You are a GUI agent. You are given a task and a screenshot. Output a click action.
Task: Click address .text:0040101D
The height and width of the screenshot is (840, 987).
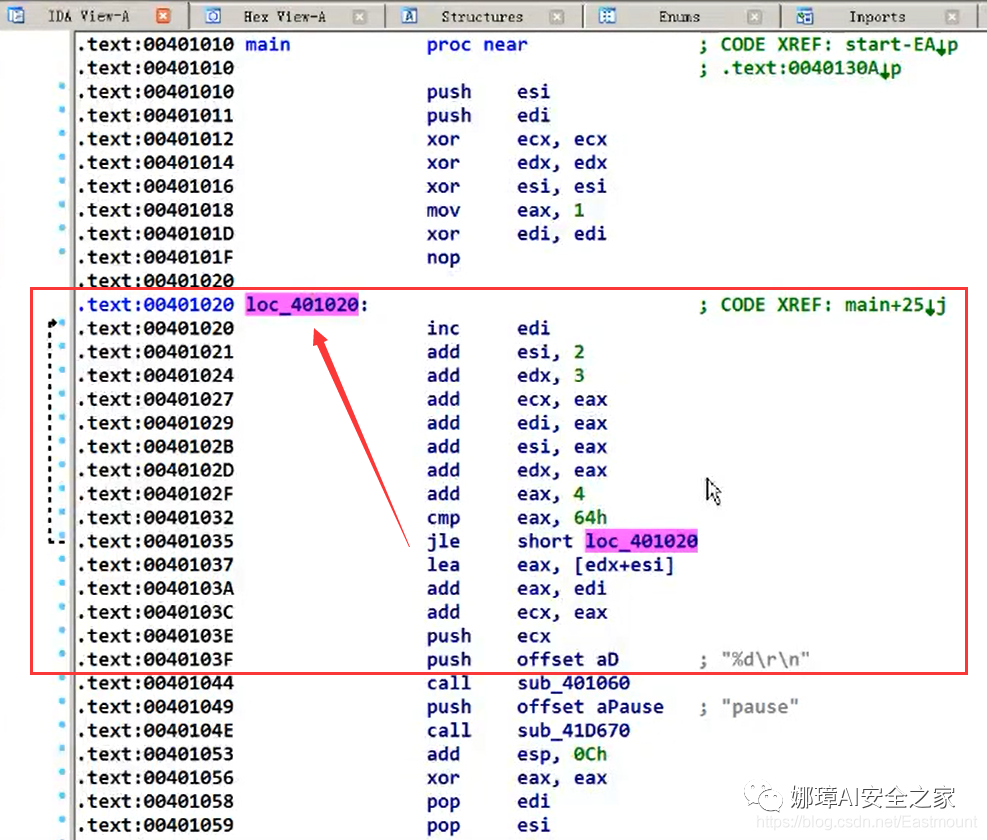[155, 234]
